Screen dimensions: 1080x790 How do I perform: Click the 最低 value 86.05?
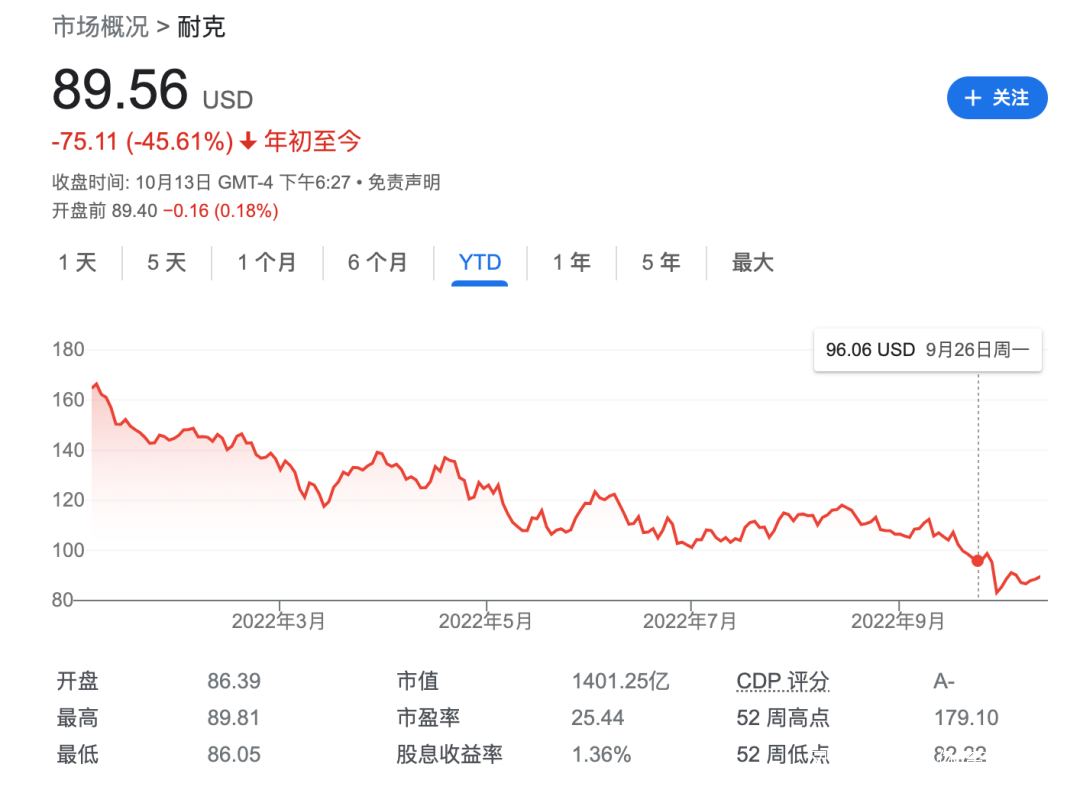(x=234, y=754)
